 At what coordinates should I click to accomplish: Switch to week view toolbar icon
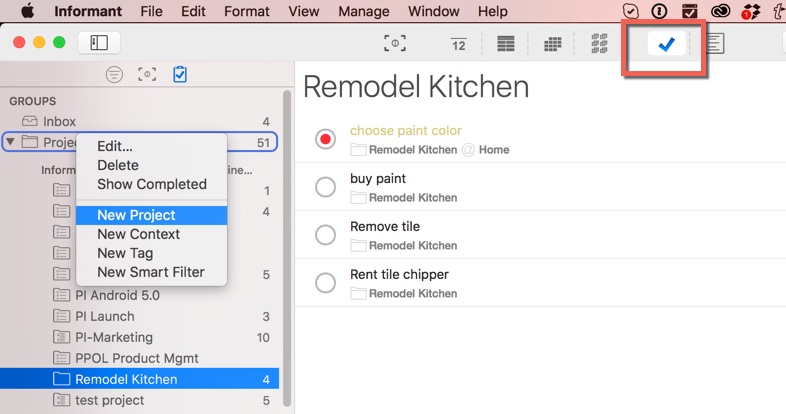point(506,44)
